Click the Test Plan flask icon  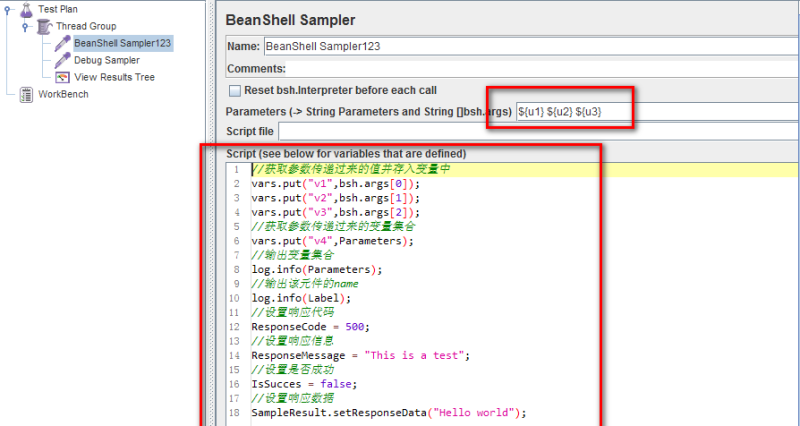pyautogui.click(x=26, y=9)
